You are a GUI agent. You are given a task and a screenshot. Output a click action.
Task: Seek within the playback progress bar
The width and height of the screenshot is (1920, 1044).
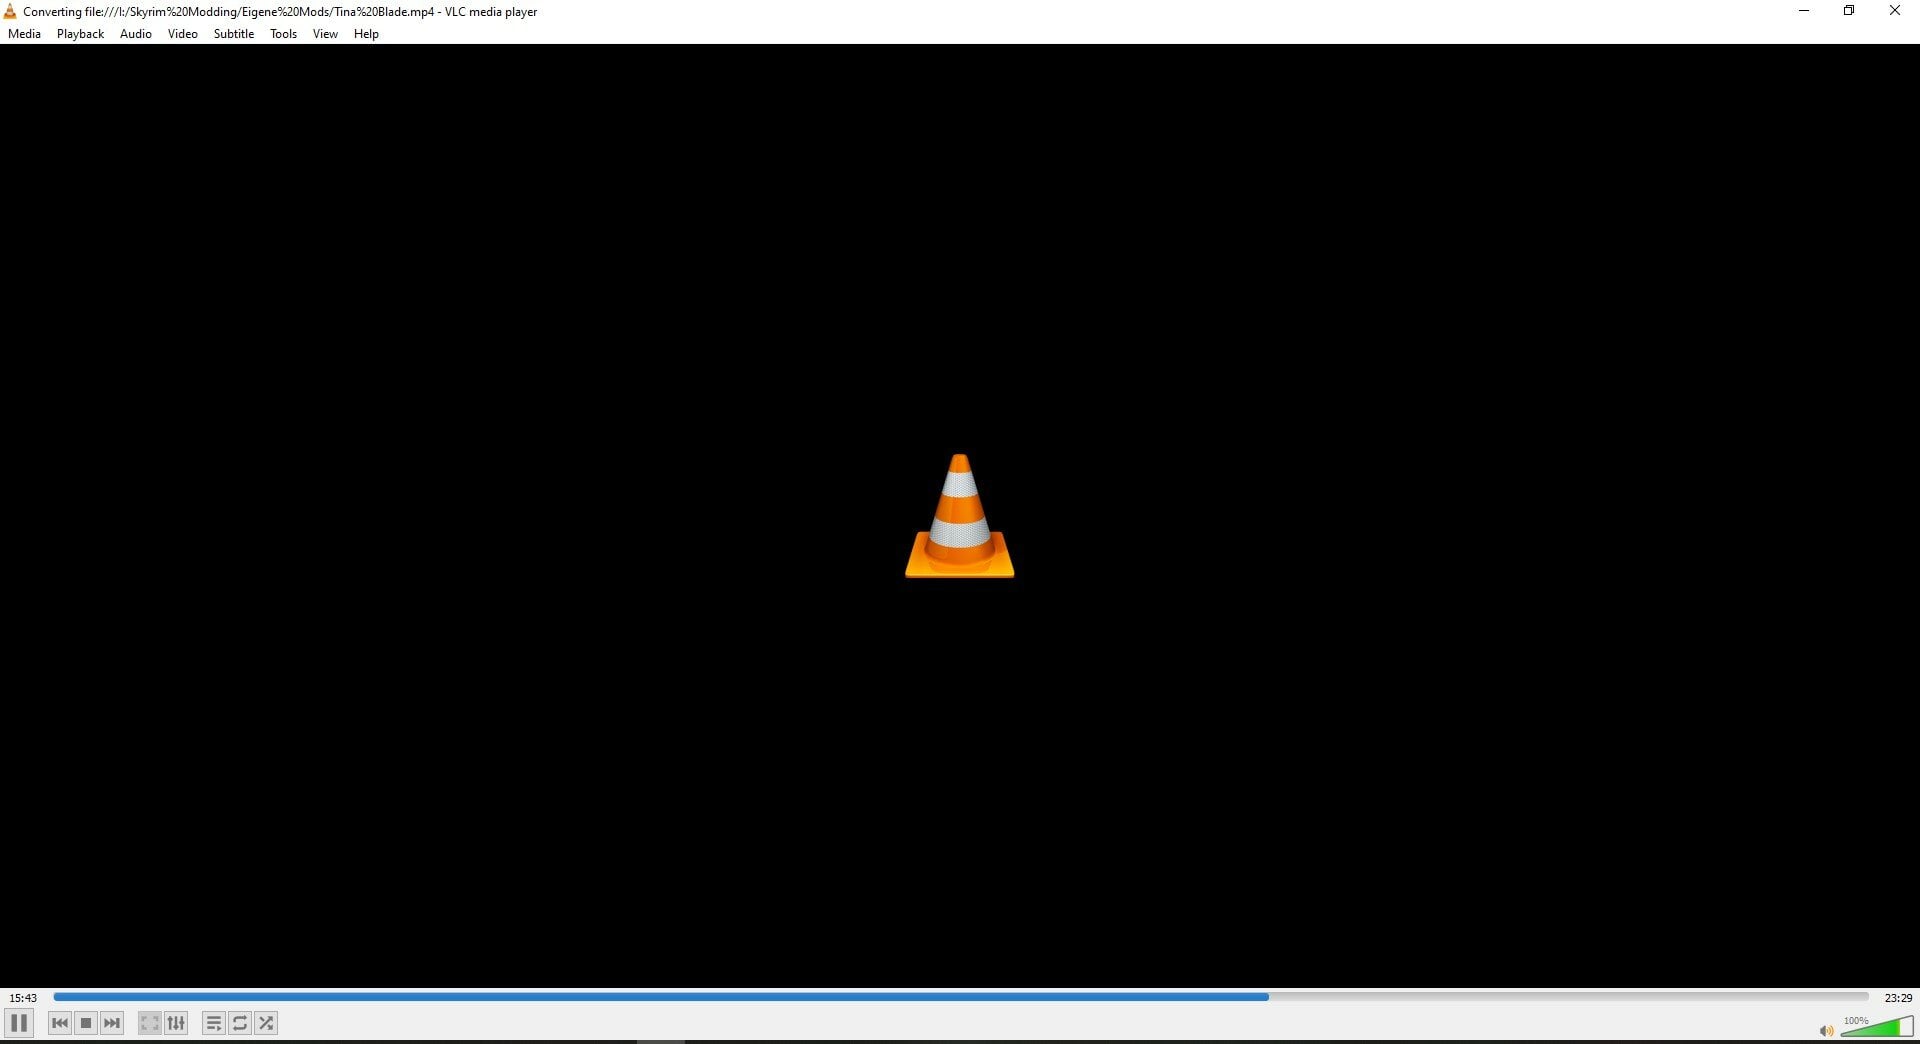click(x=961, y=997)
